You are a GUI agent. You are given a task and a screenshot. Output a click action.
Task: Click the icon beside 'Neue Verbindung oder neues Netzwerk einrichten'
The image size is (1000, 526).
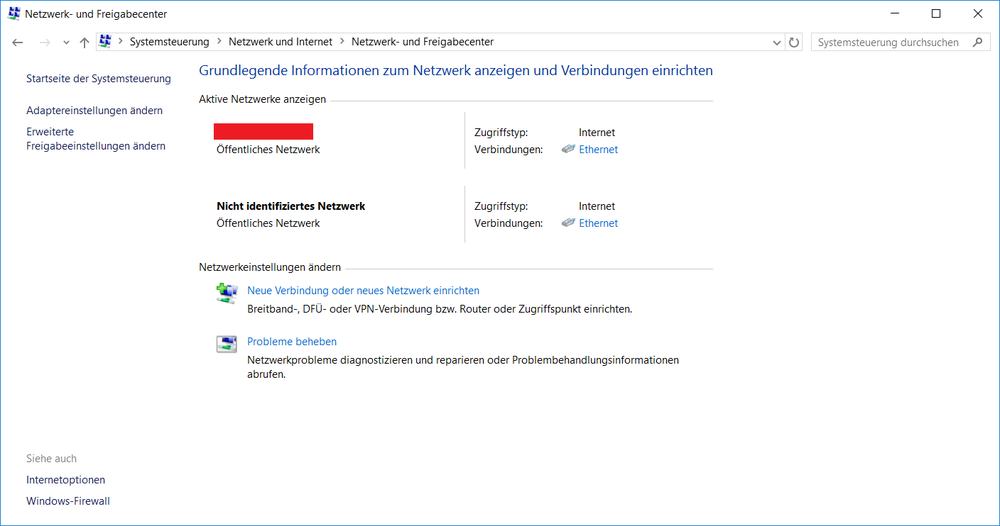(227, 293)
